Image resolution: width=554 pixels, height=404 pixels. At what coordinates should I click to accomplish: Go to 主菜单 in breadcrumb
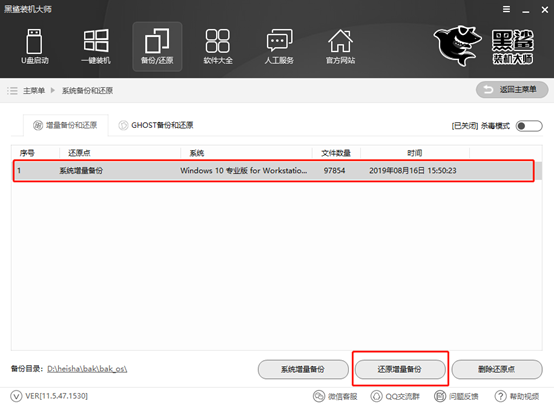[34, 90]
